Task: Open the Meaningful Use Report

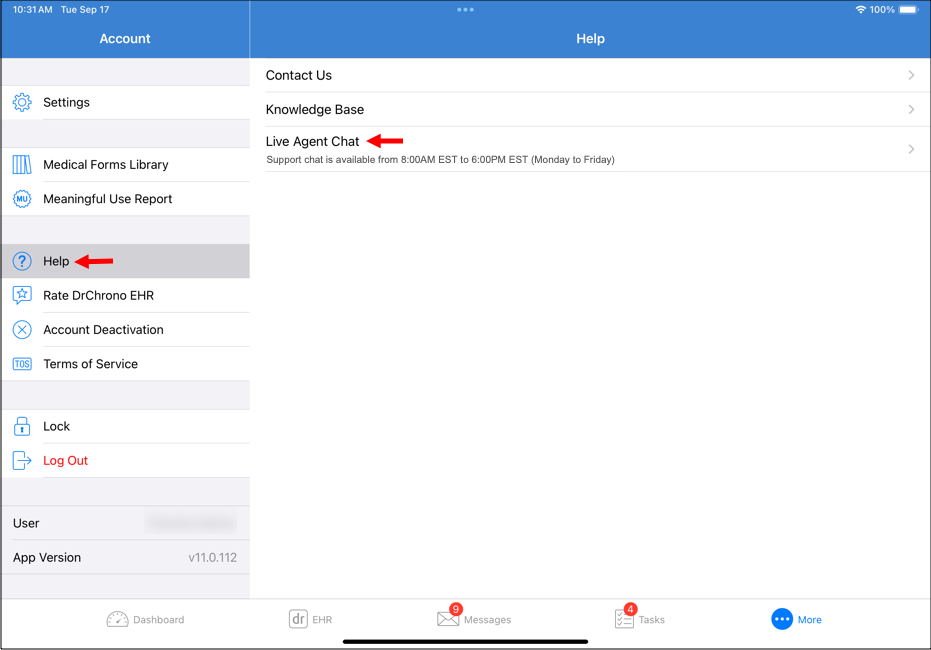Action: coord(125,199)
